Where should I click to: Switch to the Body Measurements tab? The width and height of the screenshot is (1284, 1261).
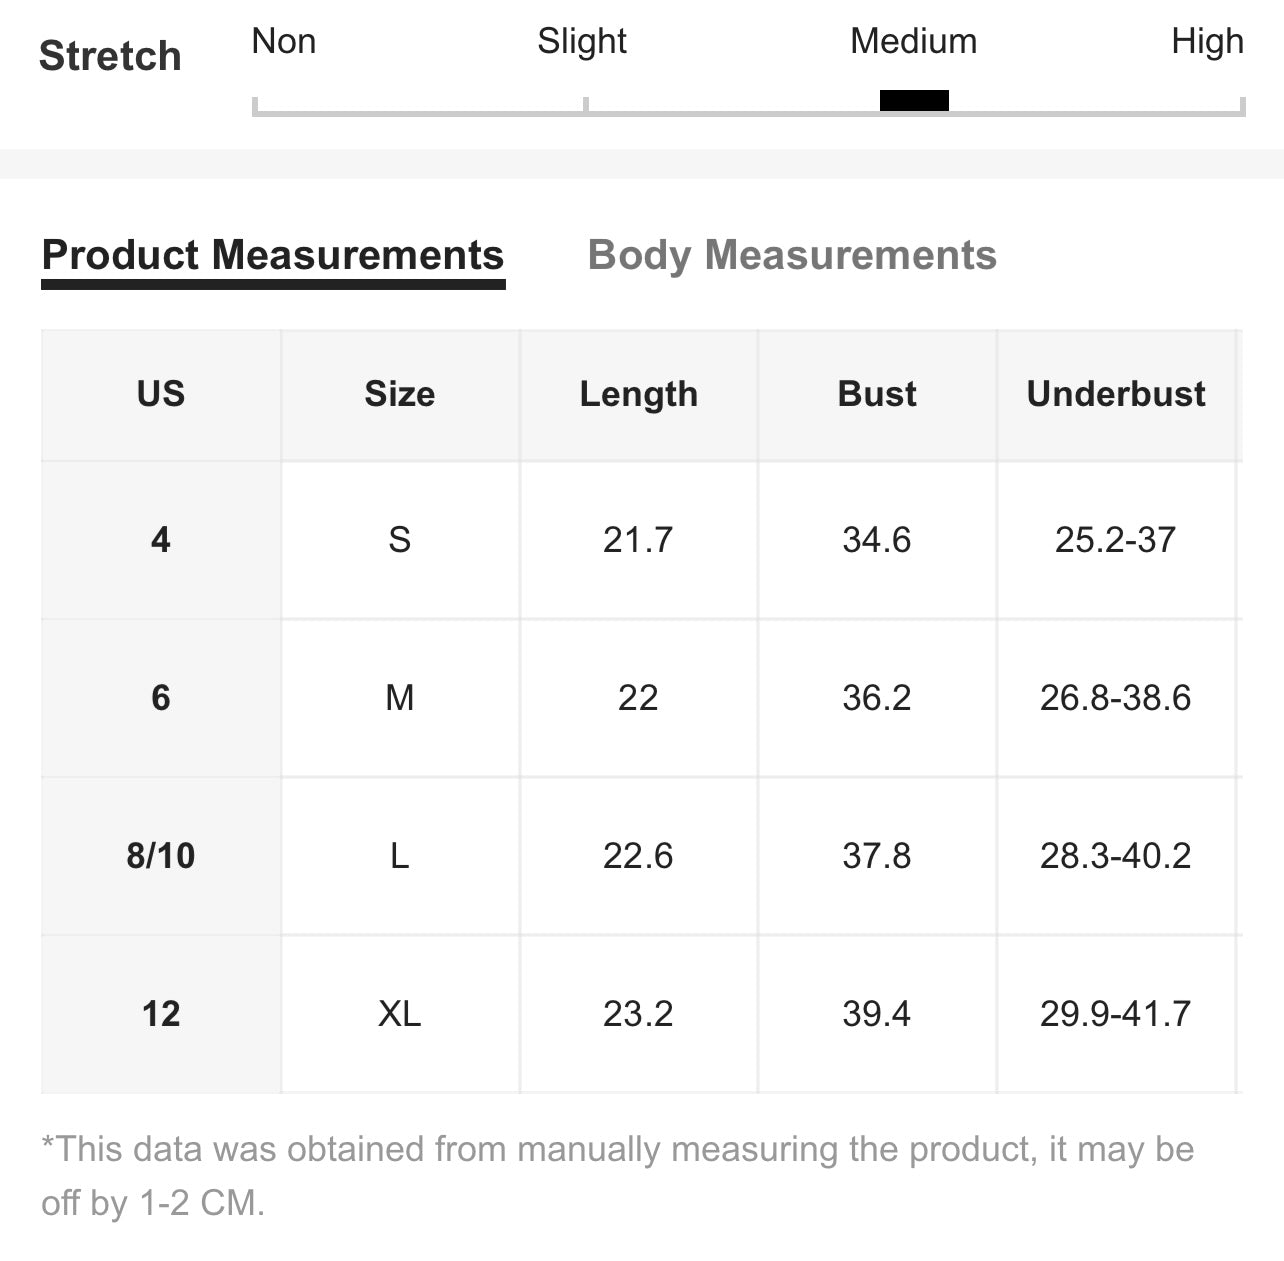click(792, 255)
